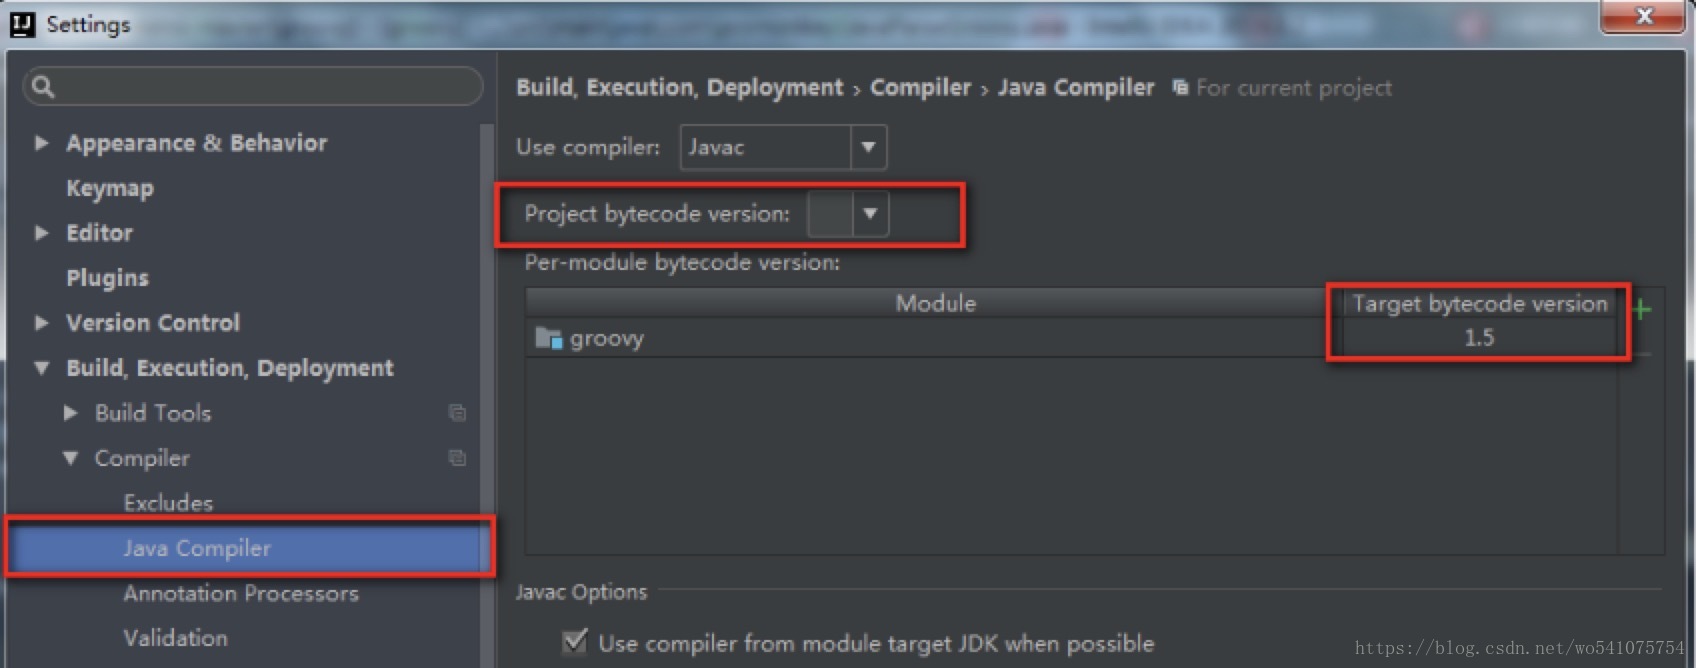This screenshot has height=668, width=1696.
Task: Click the project-scope icon beside Compiler
Action: pos(457,457)
